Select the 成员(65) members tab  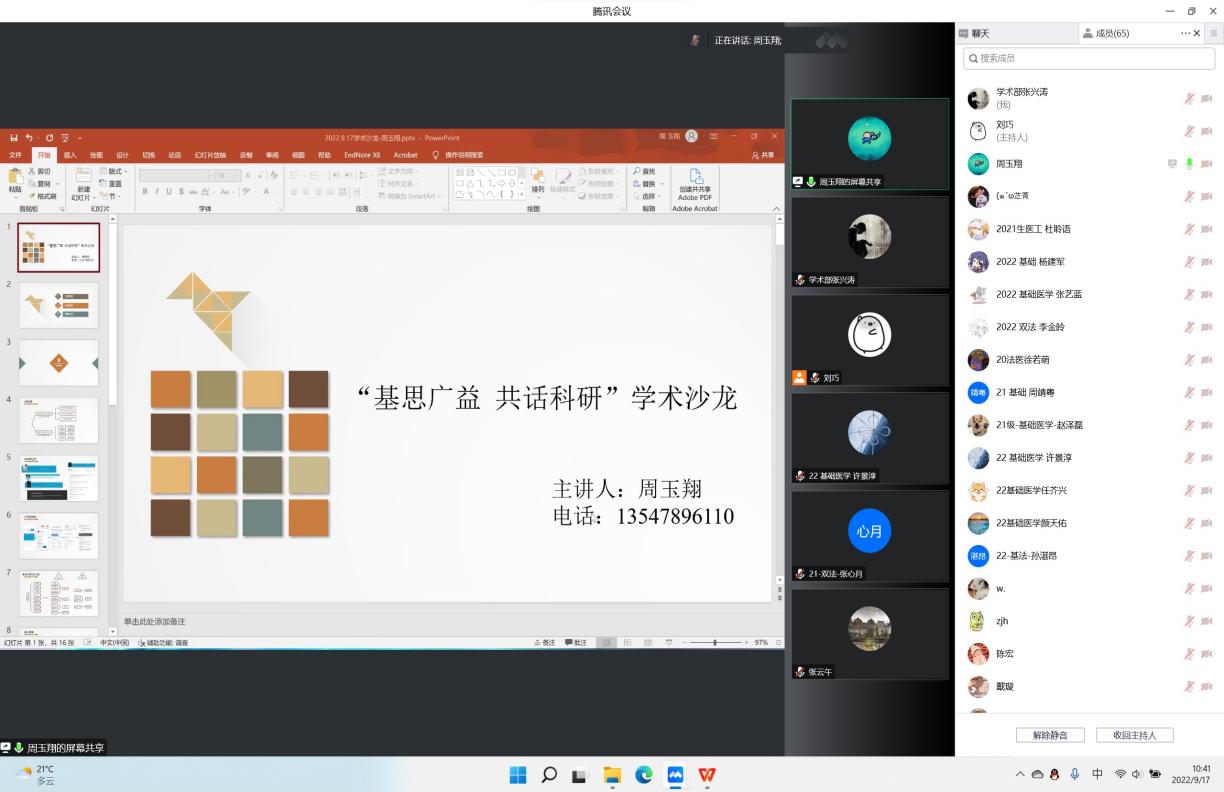[1106, 33]
